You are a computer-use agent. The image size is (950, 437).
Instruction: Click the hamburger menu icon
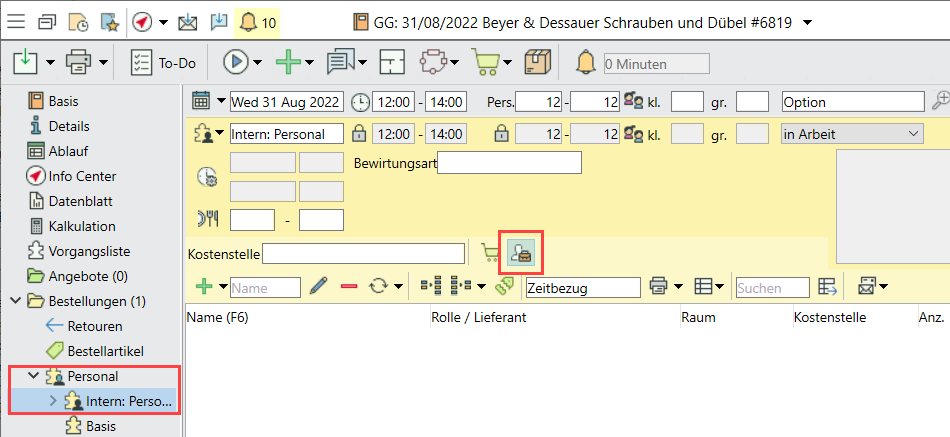tap(18, 21)
